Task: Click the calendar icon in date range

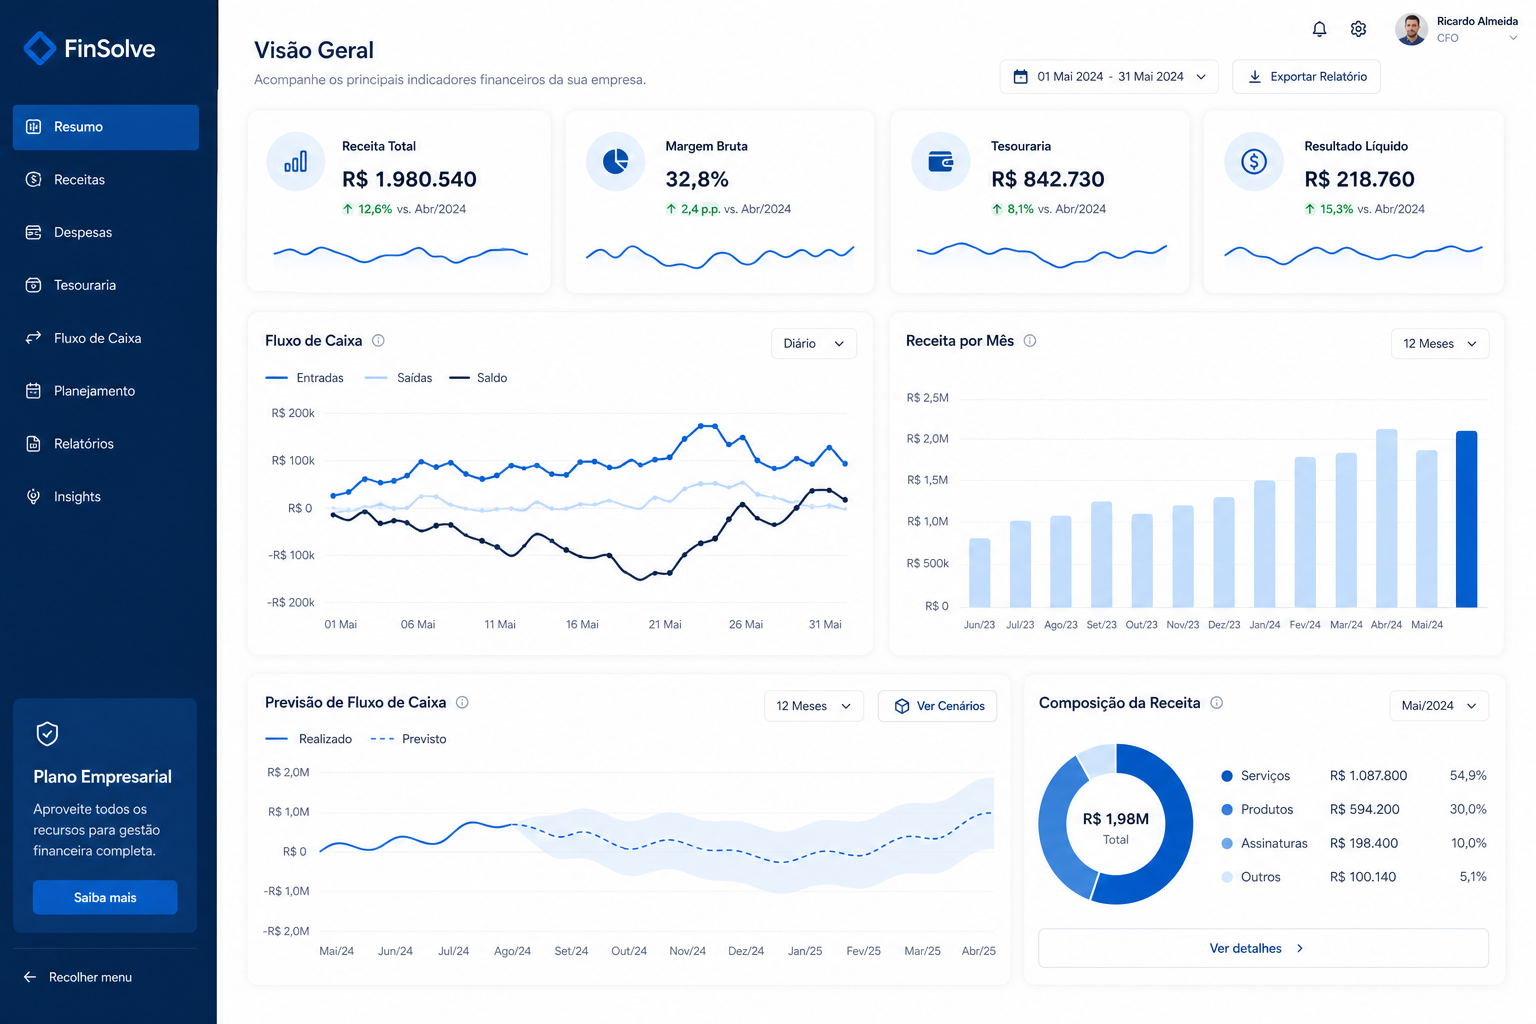Action: (1021, 77)
